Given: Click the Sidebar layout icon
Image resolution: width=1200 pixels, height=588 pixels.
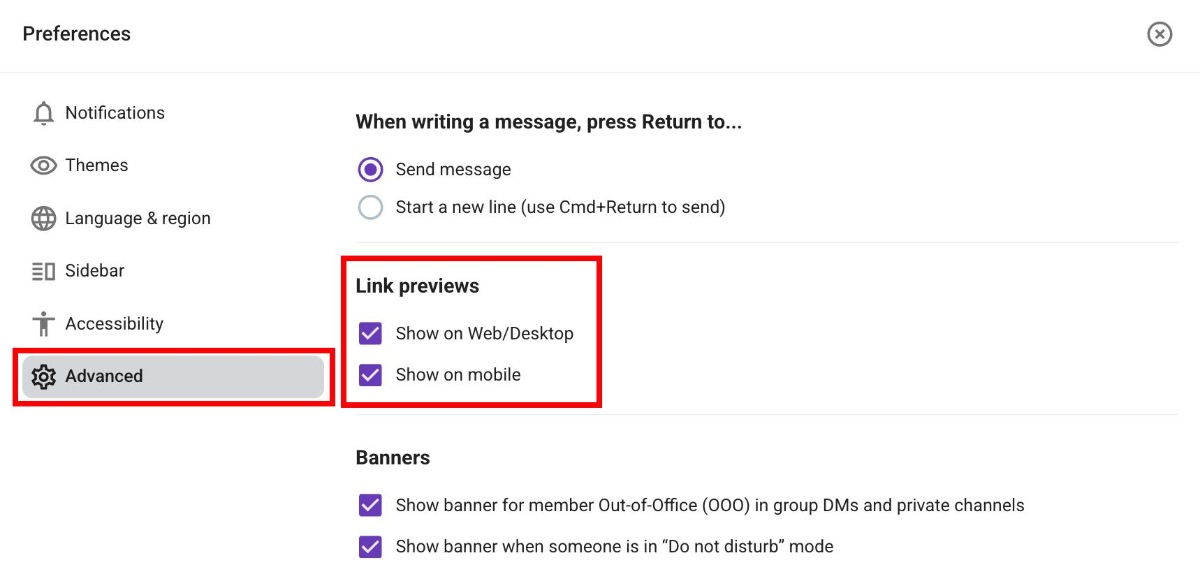Looking at the screenshot, I should 43,271.
